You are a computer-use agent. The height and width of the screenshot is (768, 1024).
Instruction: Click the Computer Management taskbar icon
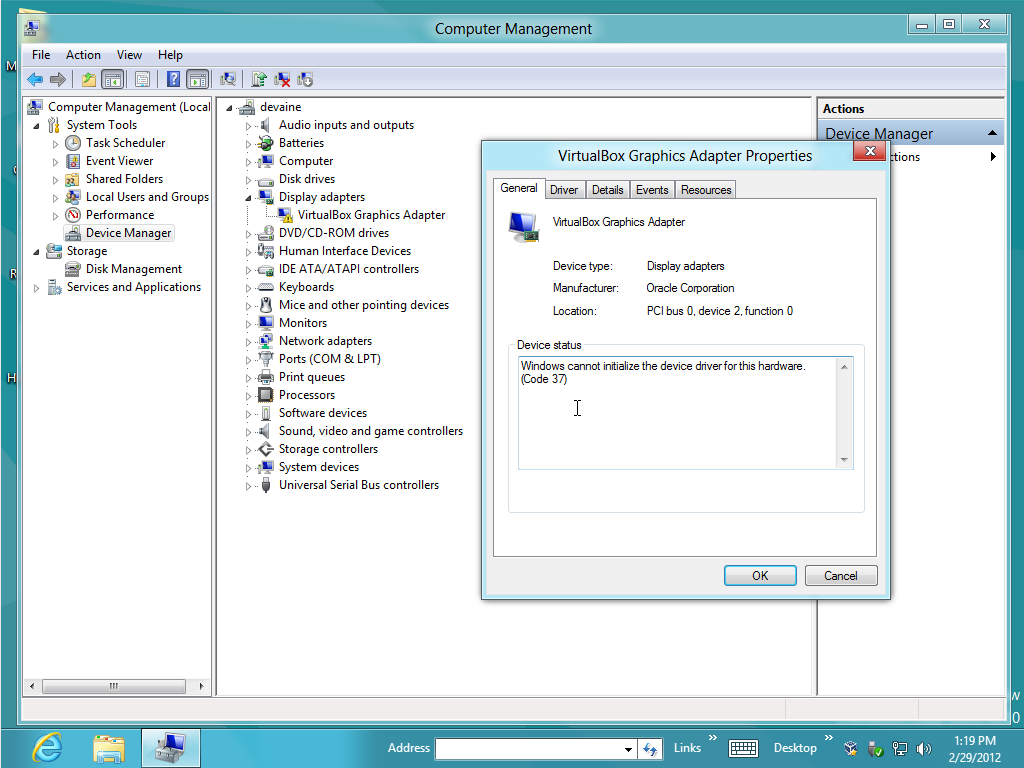point(170,748)
